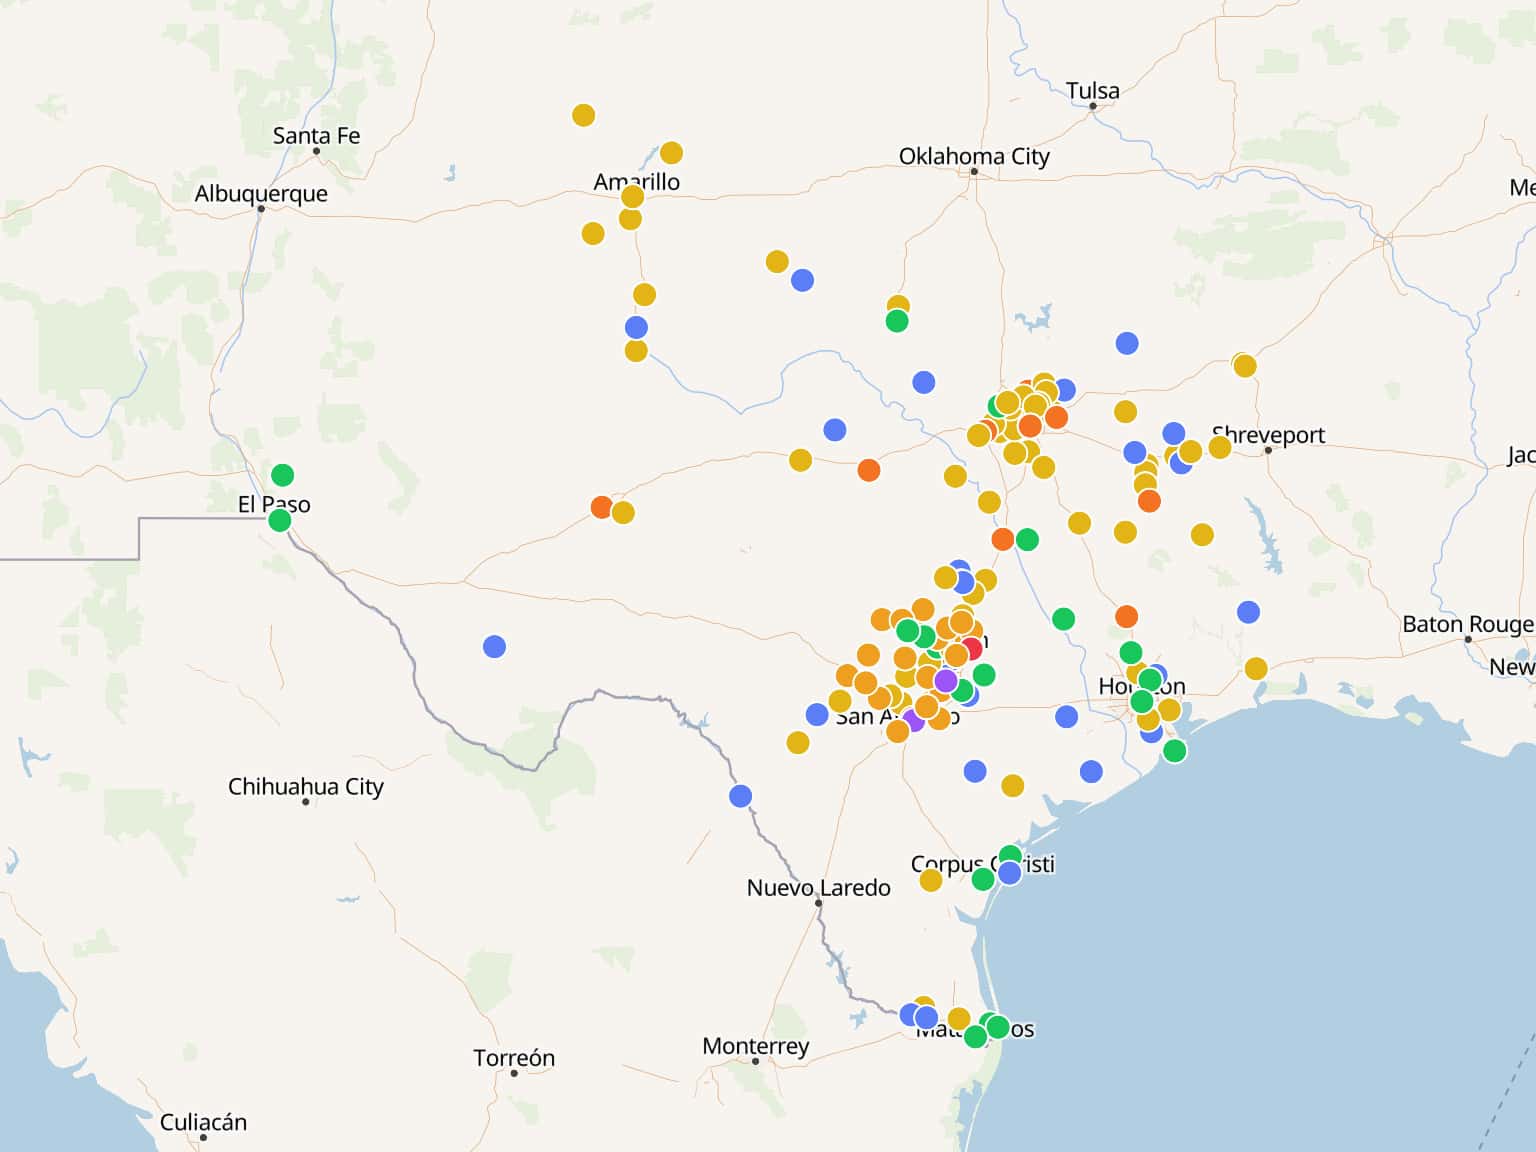Click the Oklahoma City label
The image size is (1536, 1152).
[973, 157]
